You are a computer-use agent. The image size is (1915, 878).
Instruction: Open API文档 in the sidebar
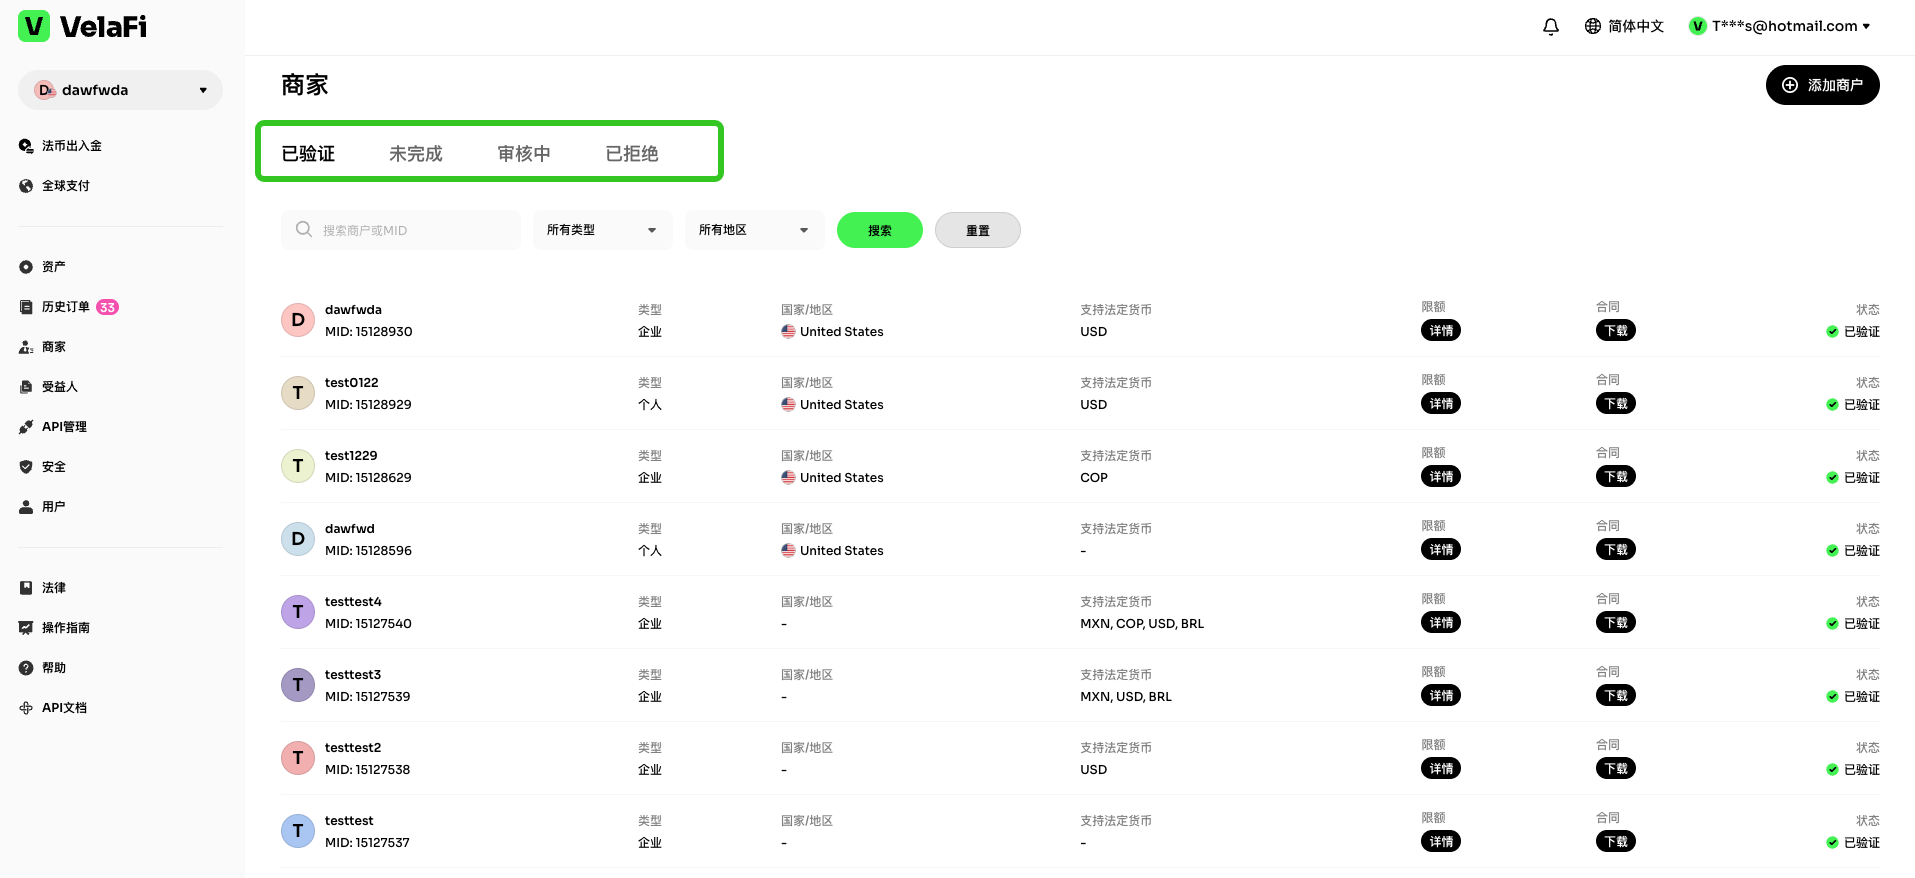[64, 708]
